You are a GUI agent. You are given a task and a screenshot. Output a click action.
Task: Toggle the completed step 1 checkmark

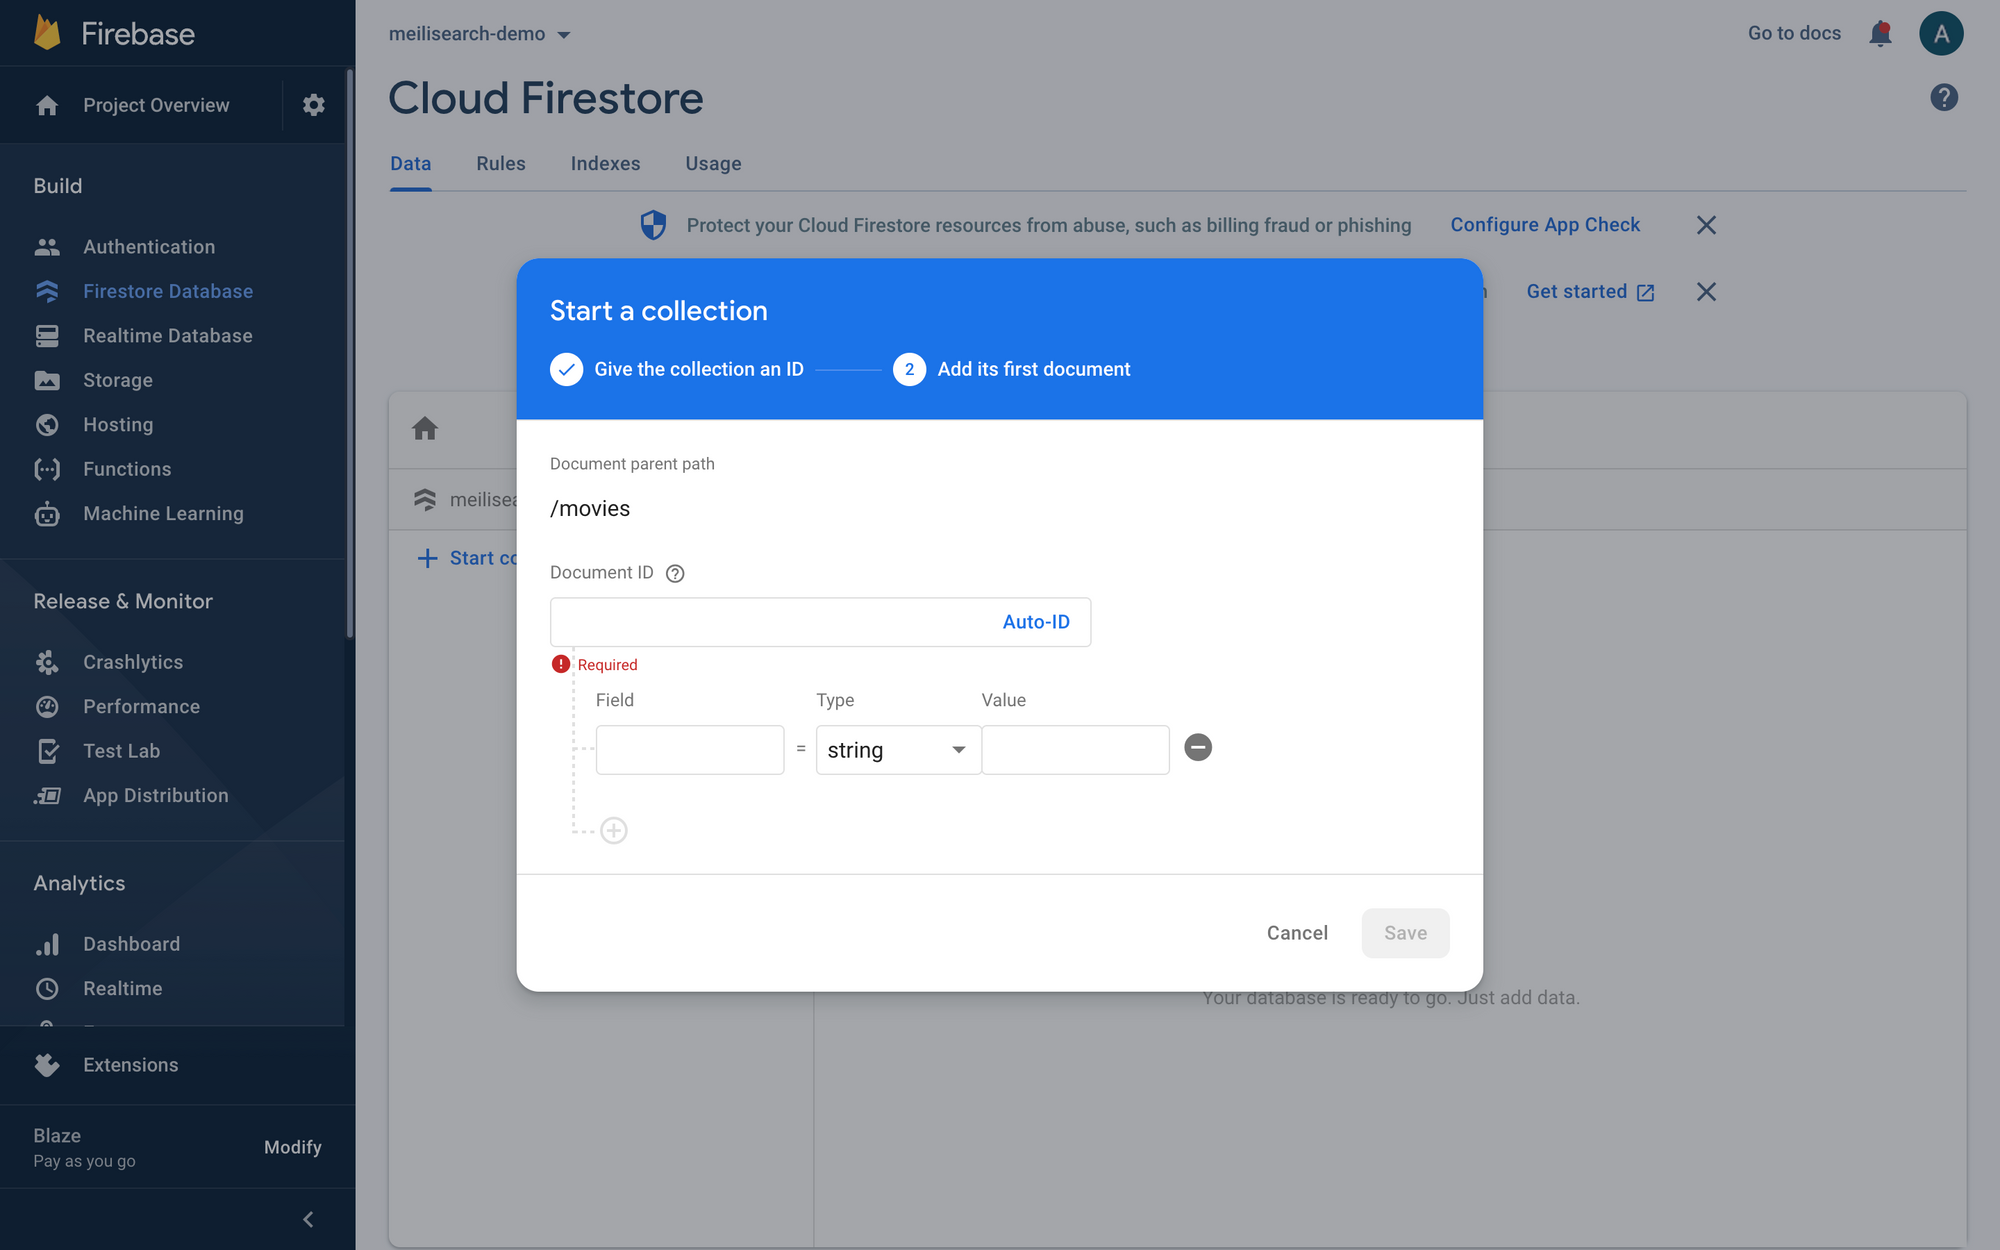567,367
